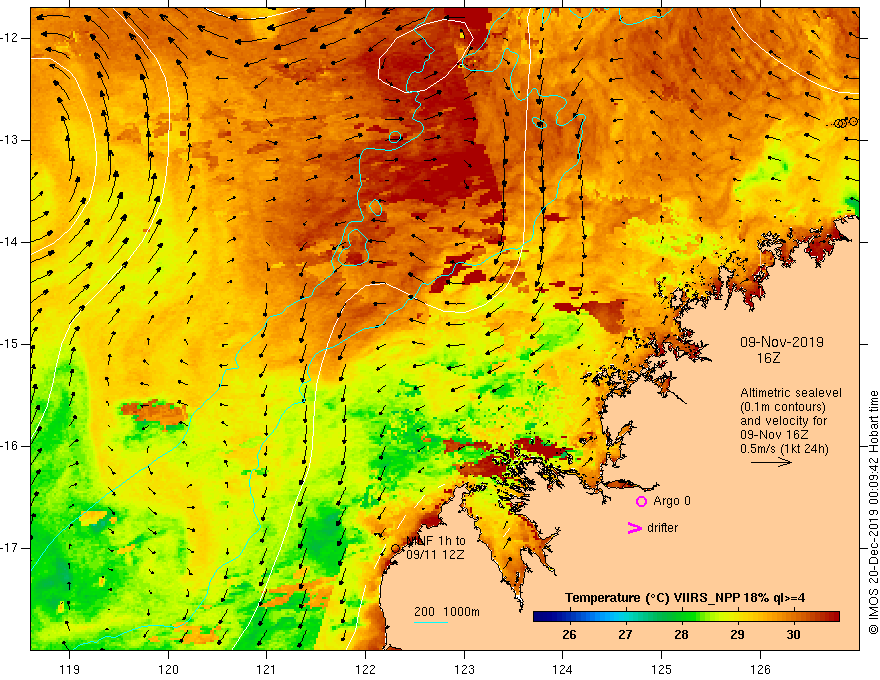Click the IMOS copyright timestamp text
The width and height of the screenshot is (880, 680).
pyautogui.click(x=873, y=513)
